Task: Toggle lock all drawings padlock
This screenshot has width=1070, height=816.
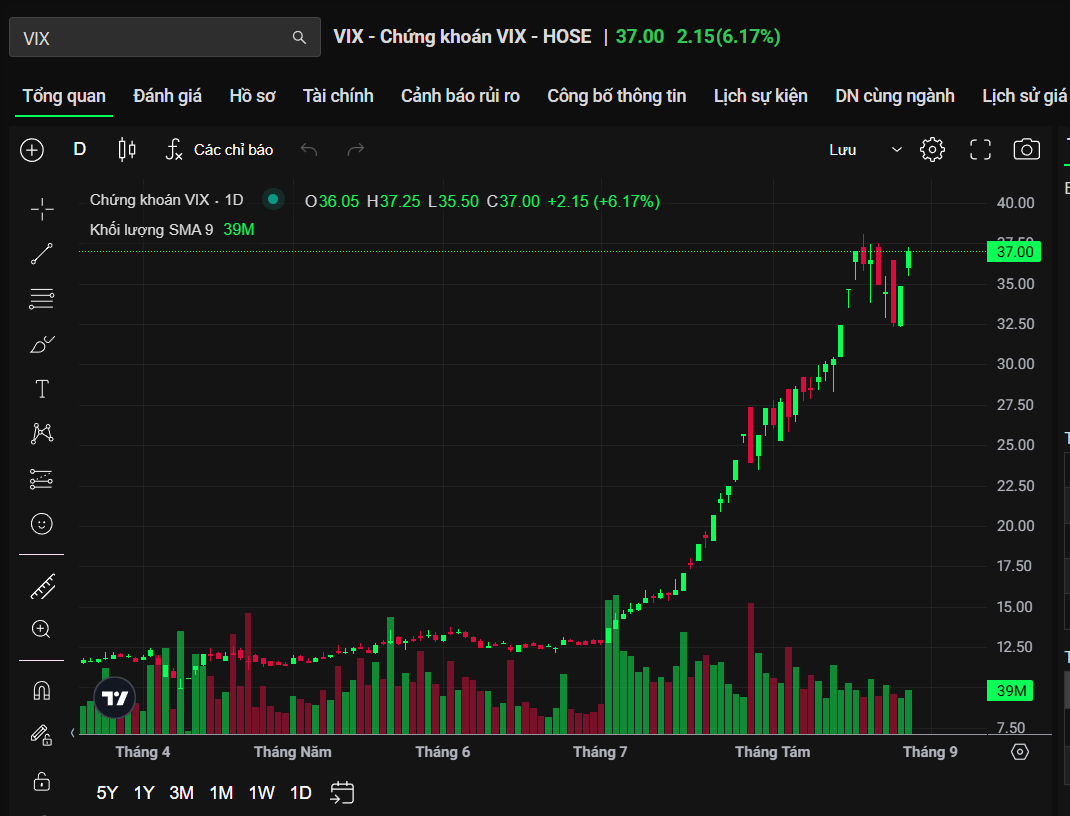Action: pos(42,781)
